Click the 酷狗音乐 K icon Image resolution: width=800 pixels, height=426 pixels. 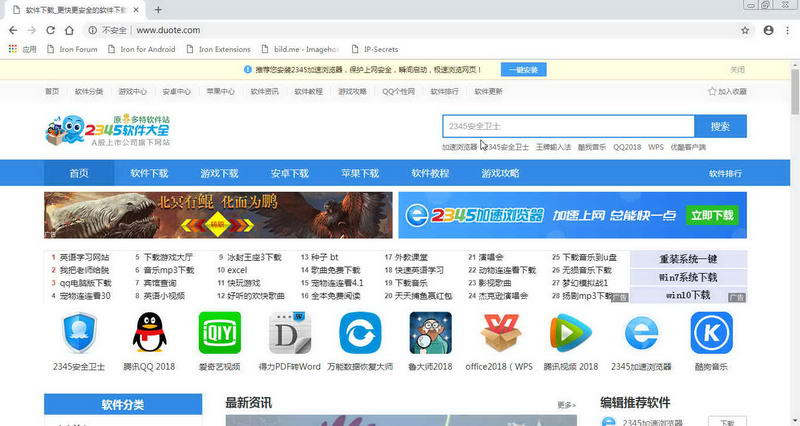tap(711, 333)
